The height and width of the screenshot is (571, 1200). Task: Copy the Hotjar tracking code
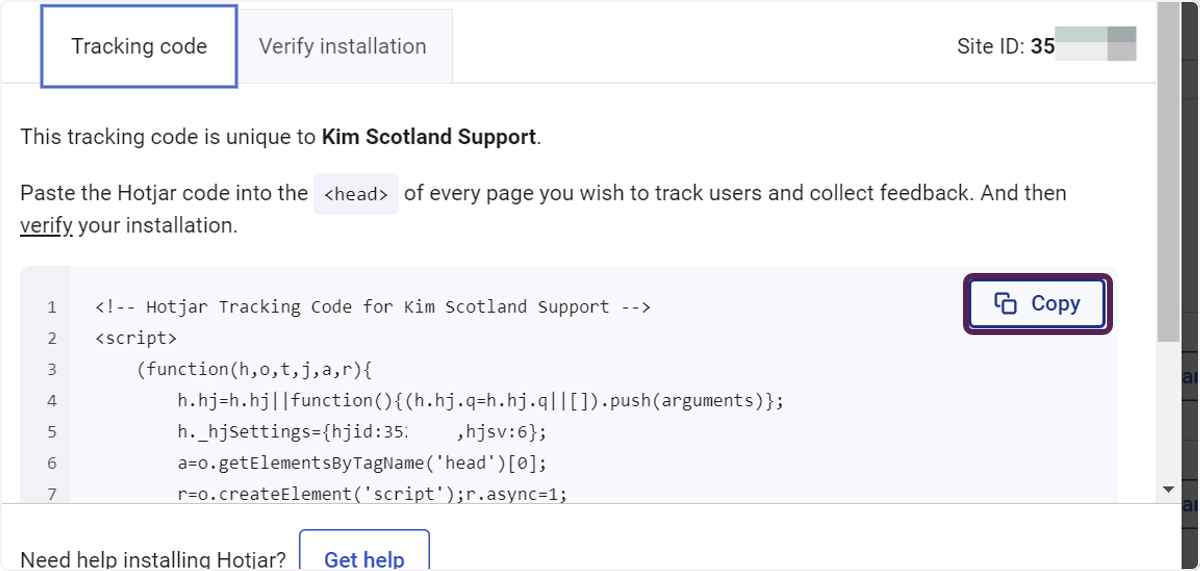1038,304
